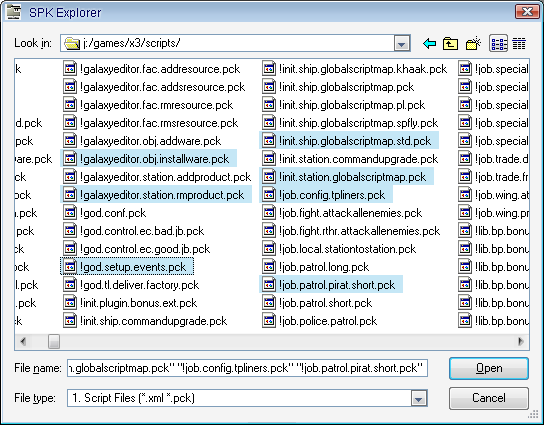Select !job.local.stationtostation.pck file

339,249
